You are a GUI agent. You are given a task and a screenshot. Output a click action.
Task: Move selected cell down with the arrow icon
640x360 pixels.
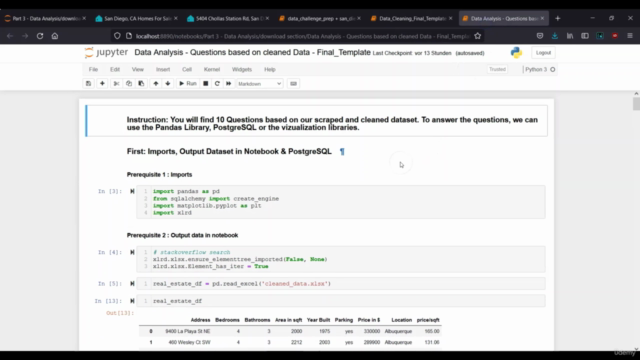[167, 84]
